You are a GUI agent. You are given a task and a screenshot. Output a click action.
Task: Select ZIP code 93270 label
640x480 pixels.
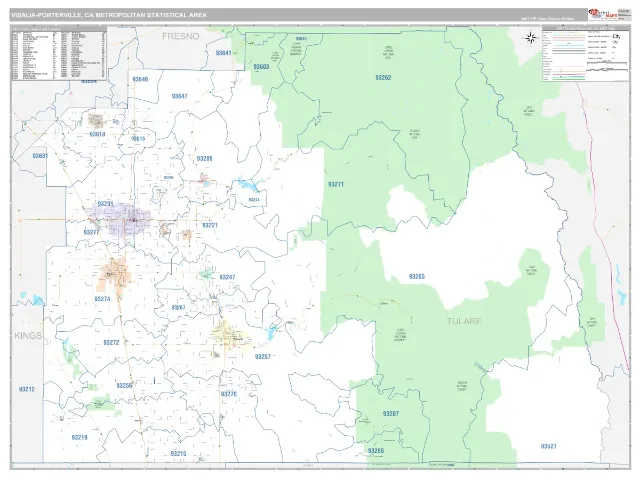click(x=229, y=394)
